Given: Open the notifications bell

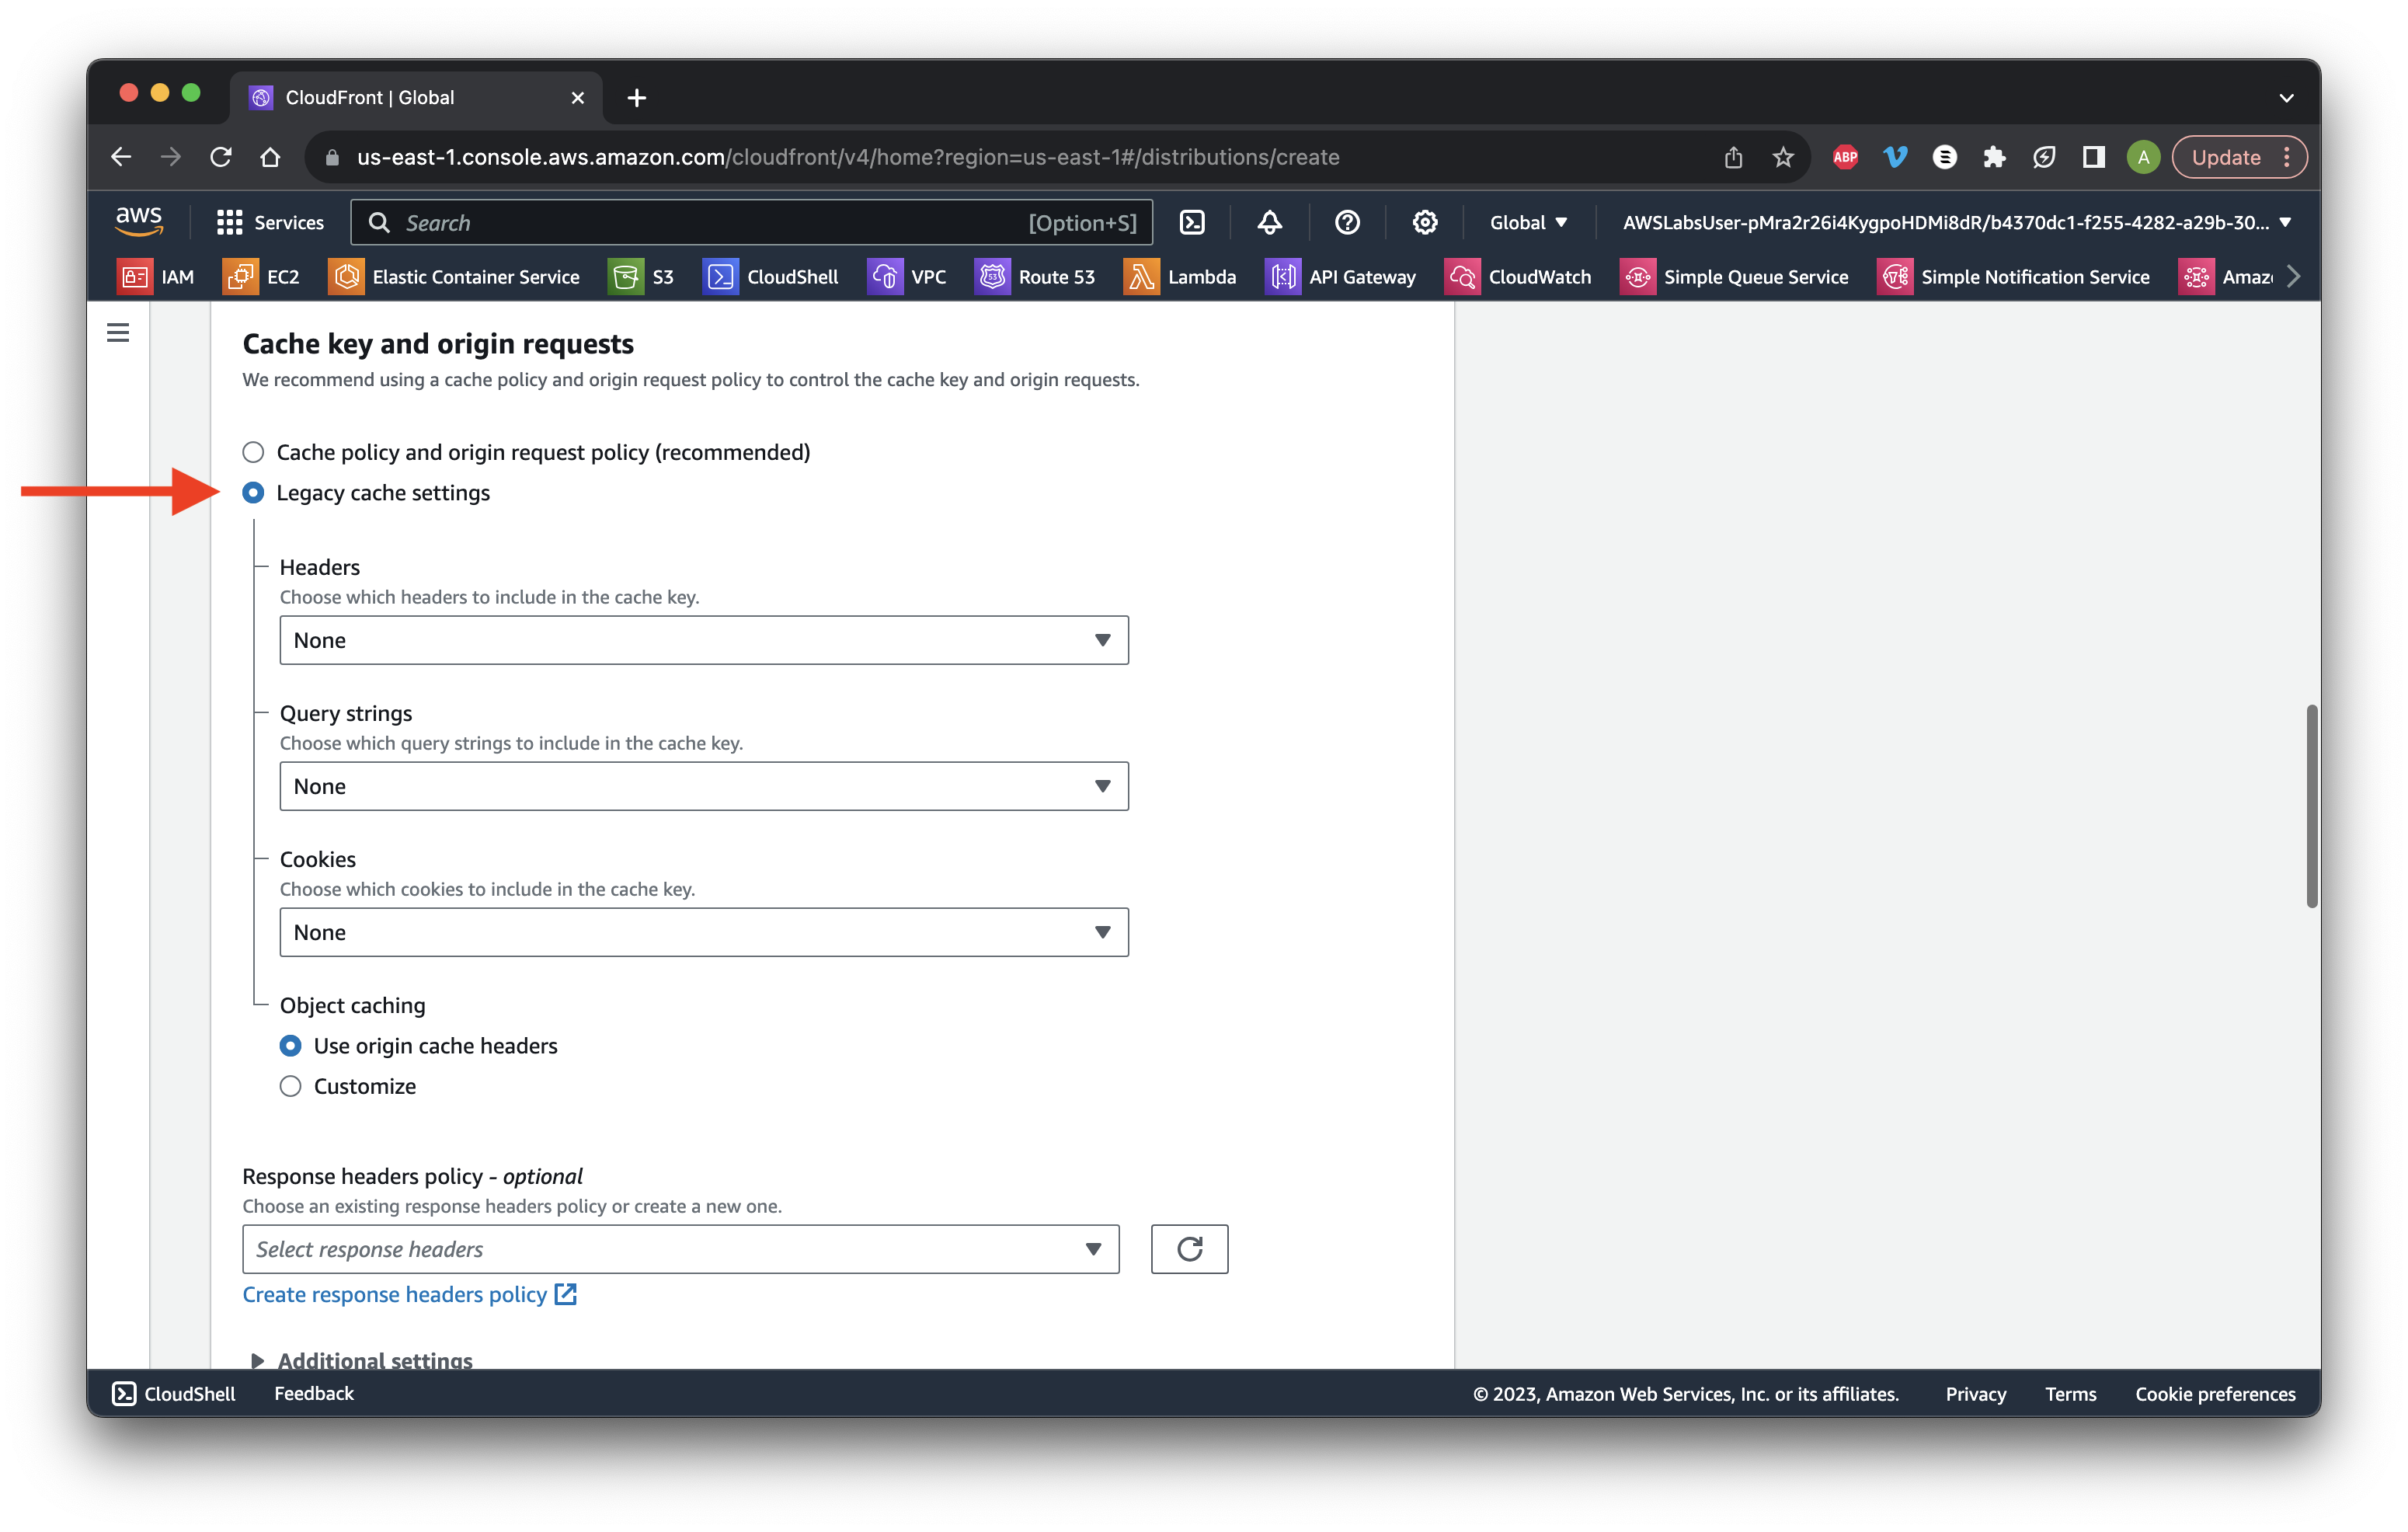Looking at the screenshot, I should click(1269, 222).
